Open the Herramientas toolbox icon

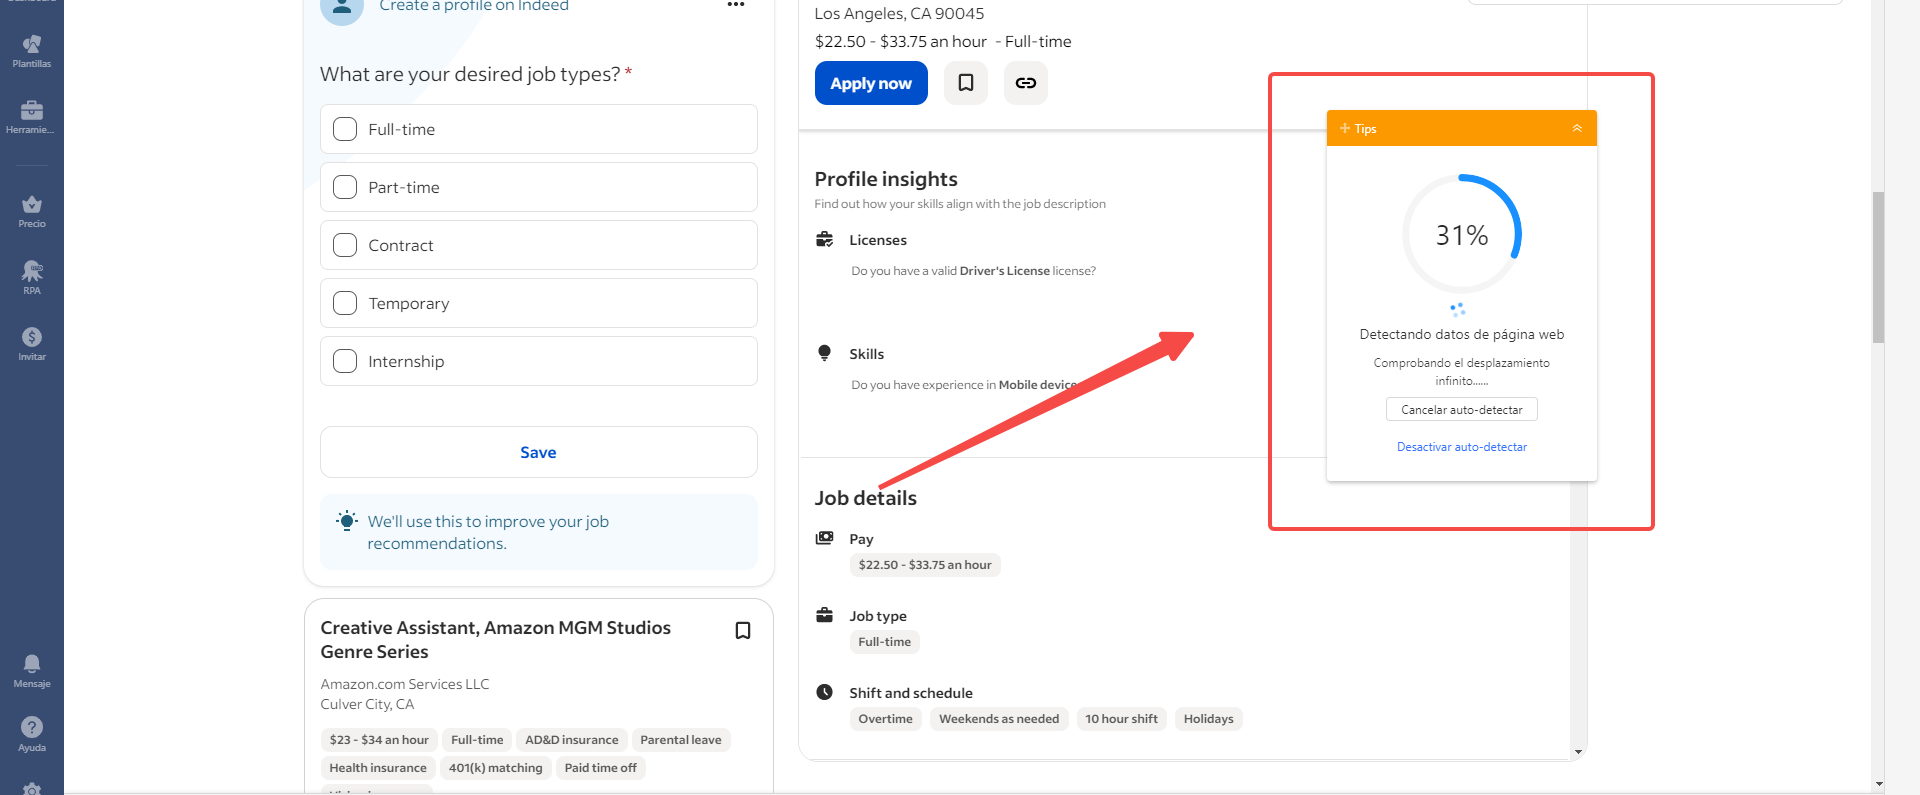[32, 116]
